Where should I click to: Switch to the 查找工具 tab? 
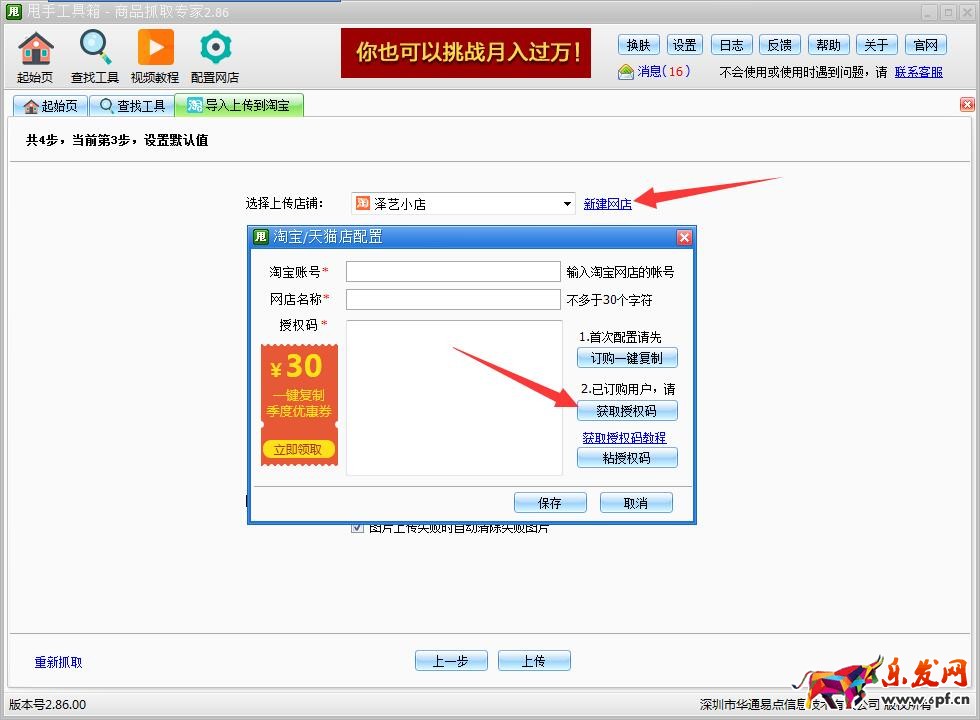(x=131, y=106)
